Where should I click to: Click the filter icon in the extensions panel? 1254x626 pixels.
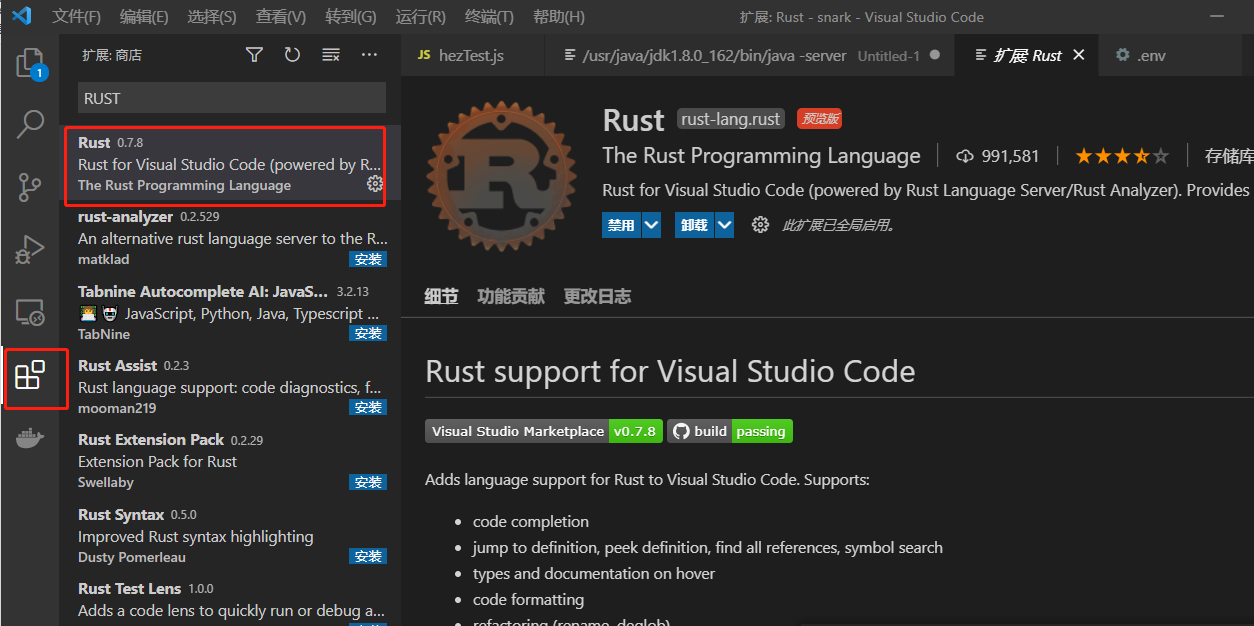(x=254, y=55)
